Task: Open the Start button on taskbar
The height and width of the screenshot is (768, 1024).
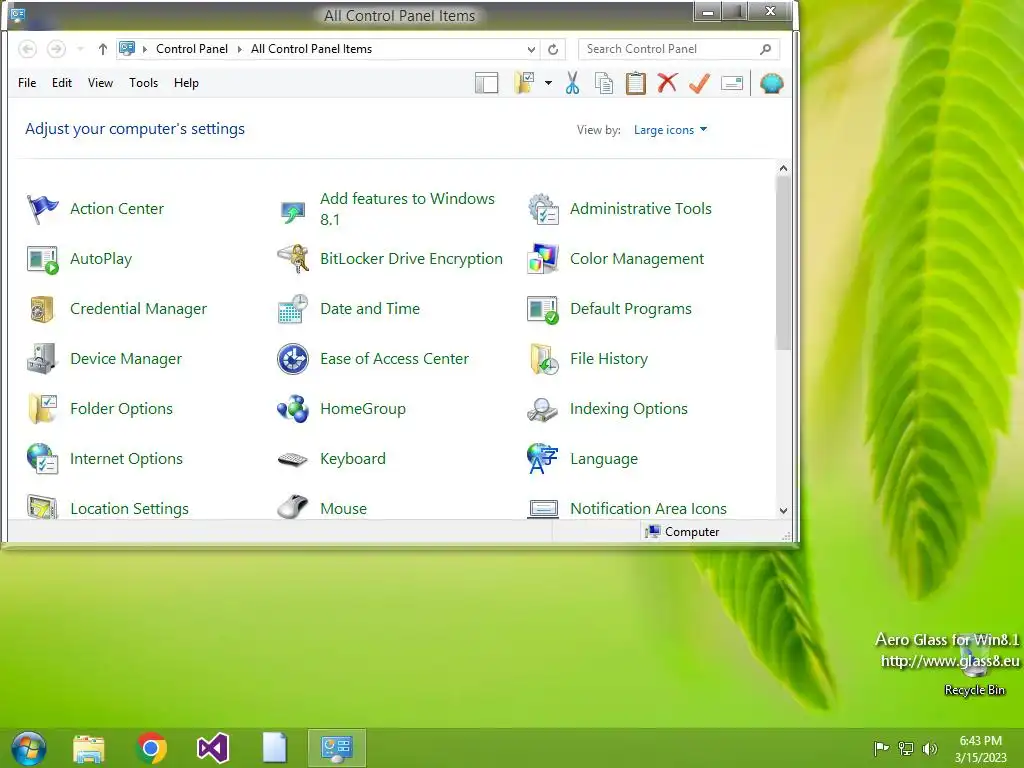Action: click(x=29, y=748)
